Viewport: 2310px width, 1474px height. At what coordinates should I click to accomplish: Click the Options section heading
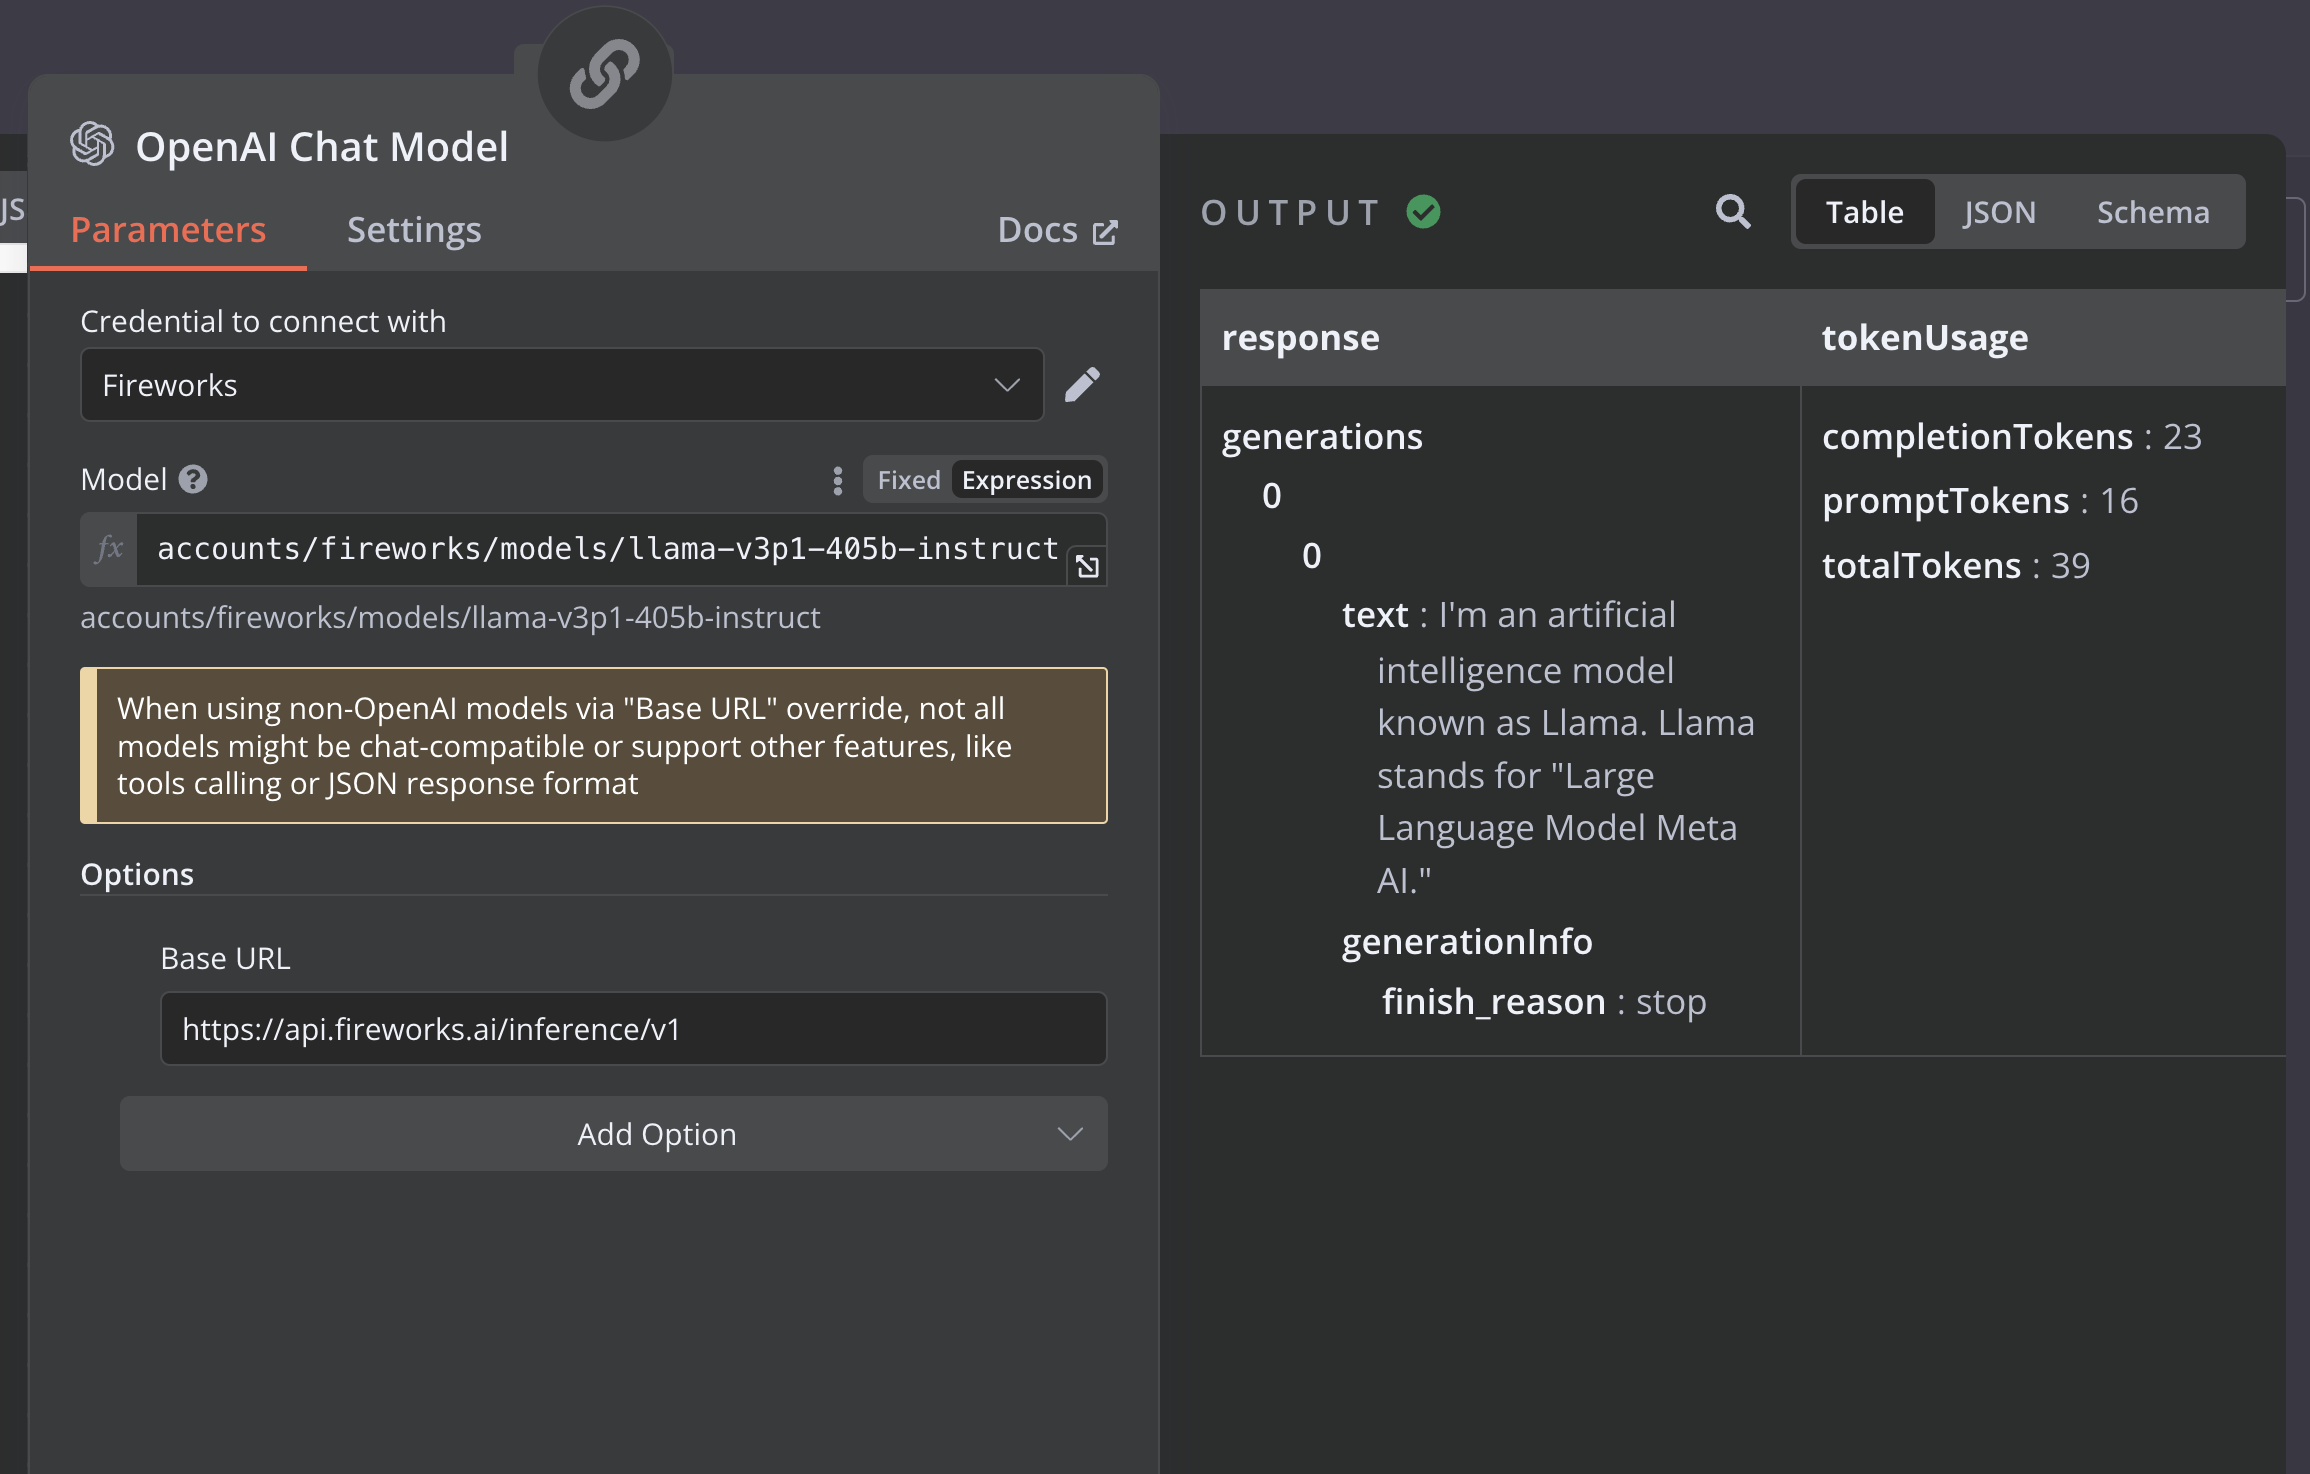tap(137, 874)
